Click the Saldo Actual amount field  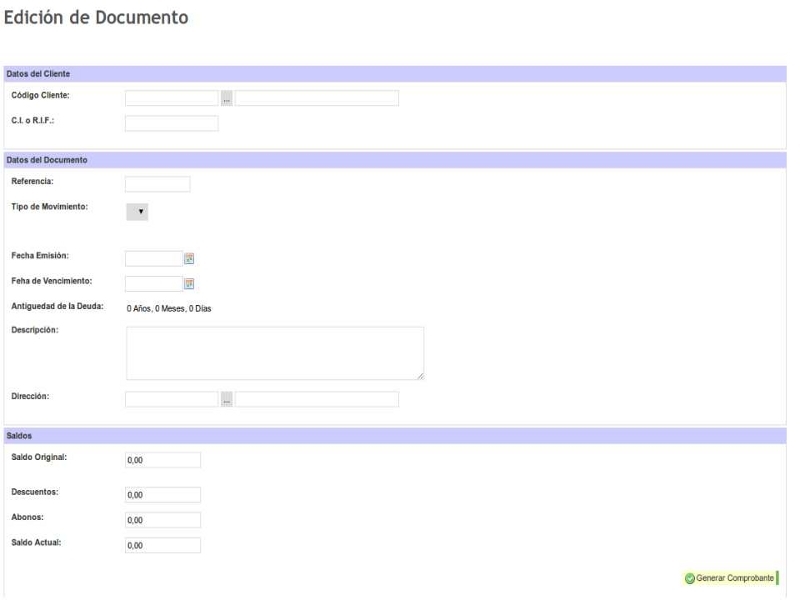pyautogui.click(x=163, y=545)
